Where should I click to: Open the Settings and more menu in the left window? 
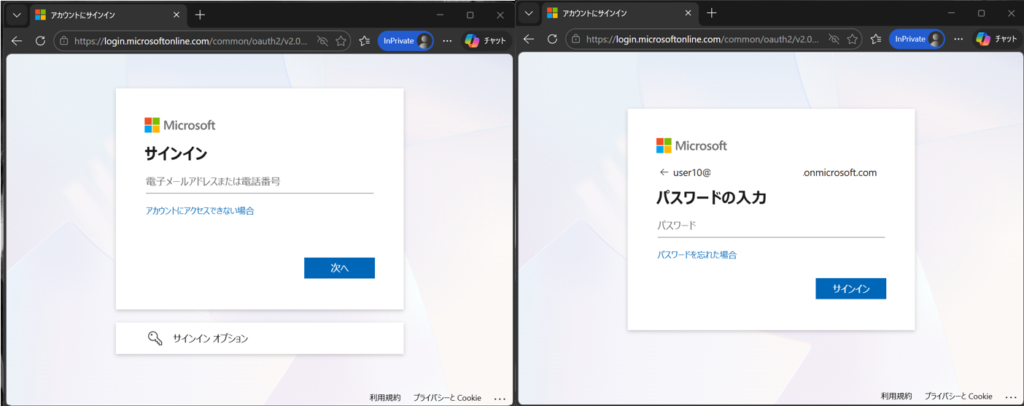[x=447, y=41]
